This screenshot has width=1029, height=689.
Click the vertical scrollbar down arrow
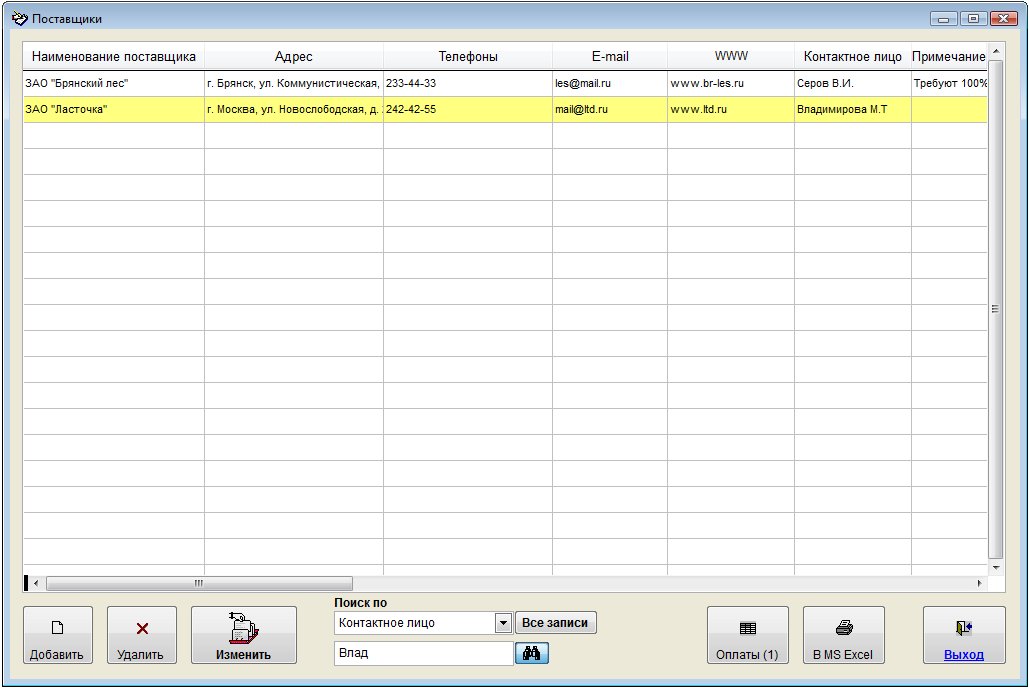coord(996,568)
